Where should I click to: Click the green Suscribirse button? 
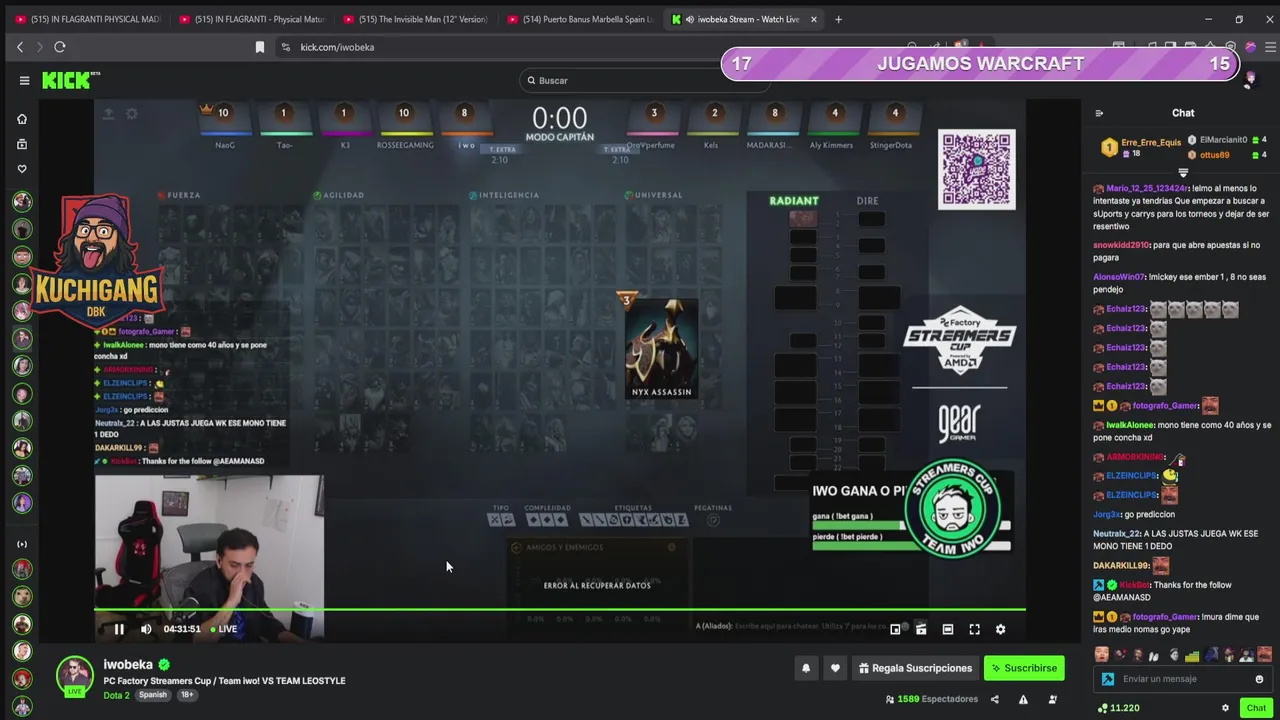1024,668
